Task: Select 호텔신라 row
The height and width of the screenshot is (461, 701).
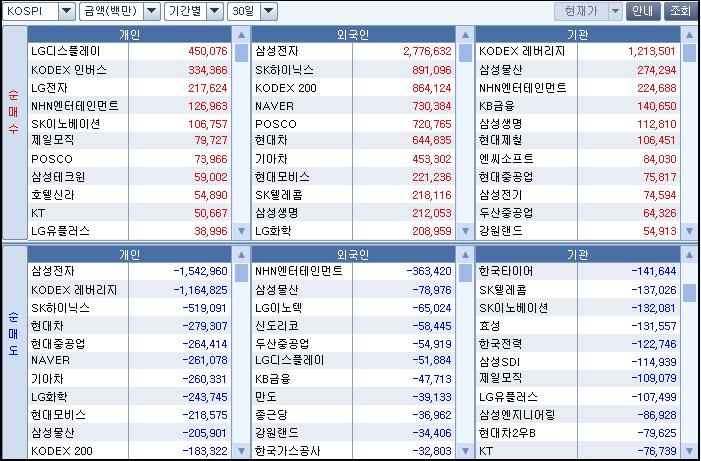Action: 130,195
